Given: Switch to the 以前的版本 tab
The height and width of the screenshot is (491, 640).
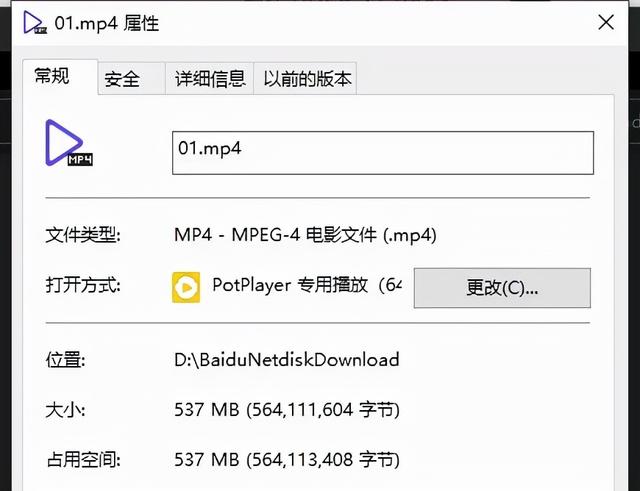Looking at the screenshot, I should click(305, 78).
